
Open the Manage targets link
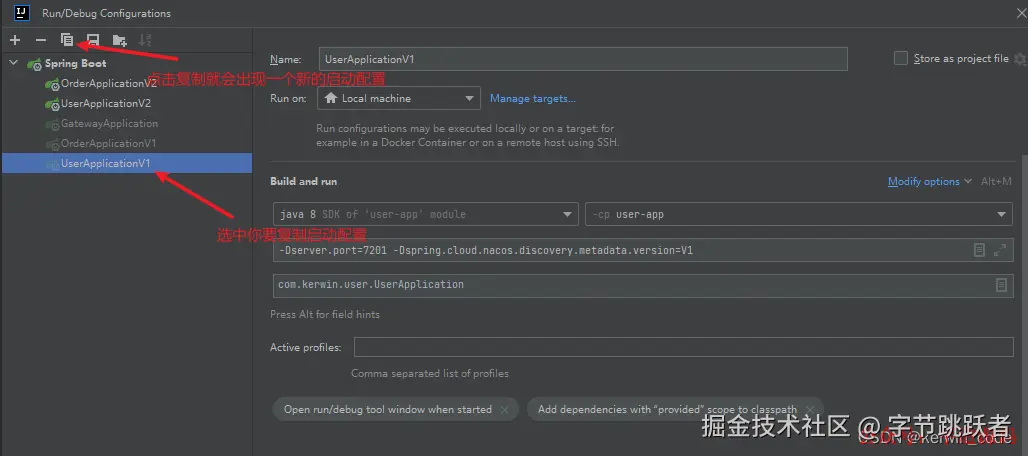click(533, 98)
